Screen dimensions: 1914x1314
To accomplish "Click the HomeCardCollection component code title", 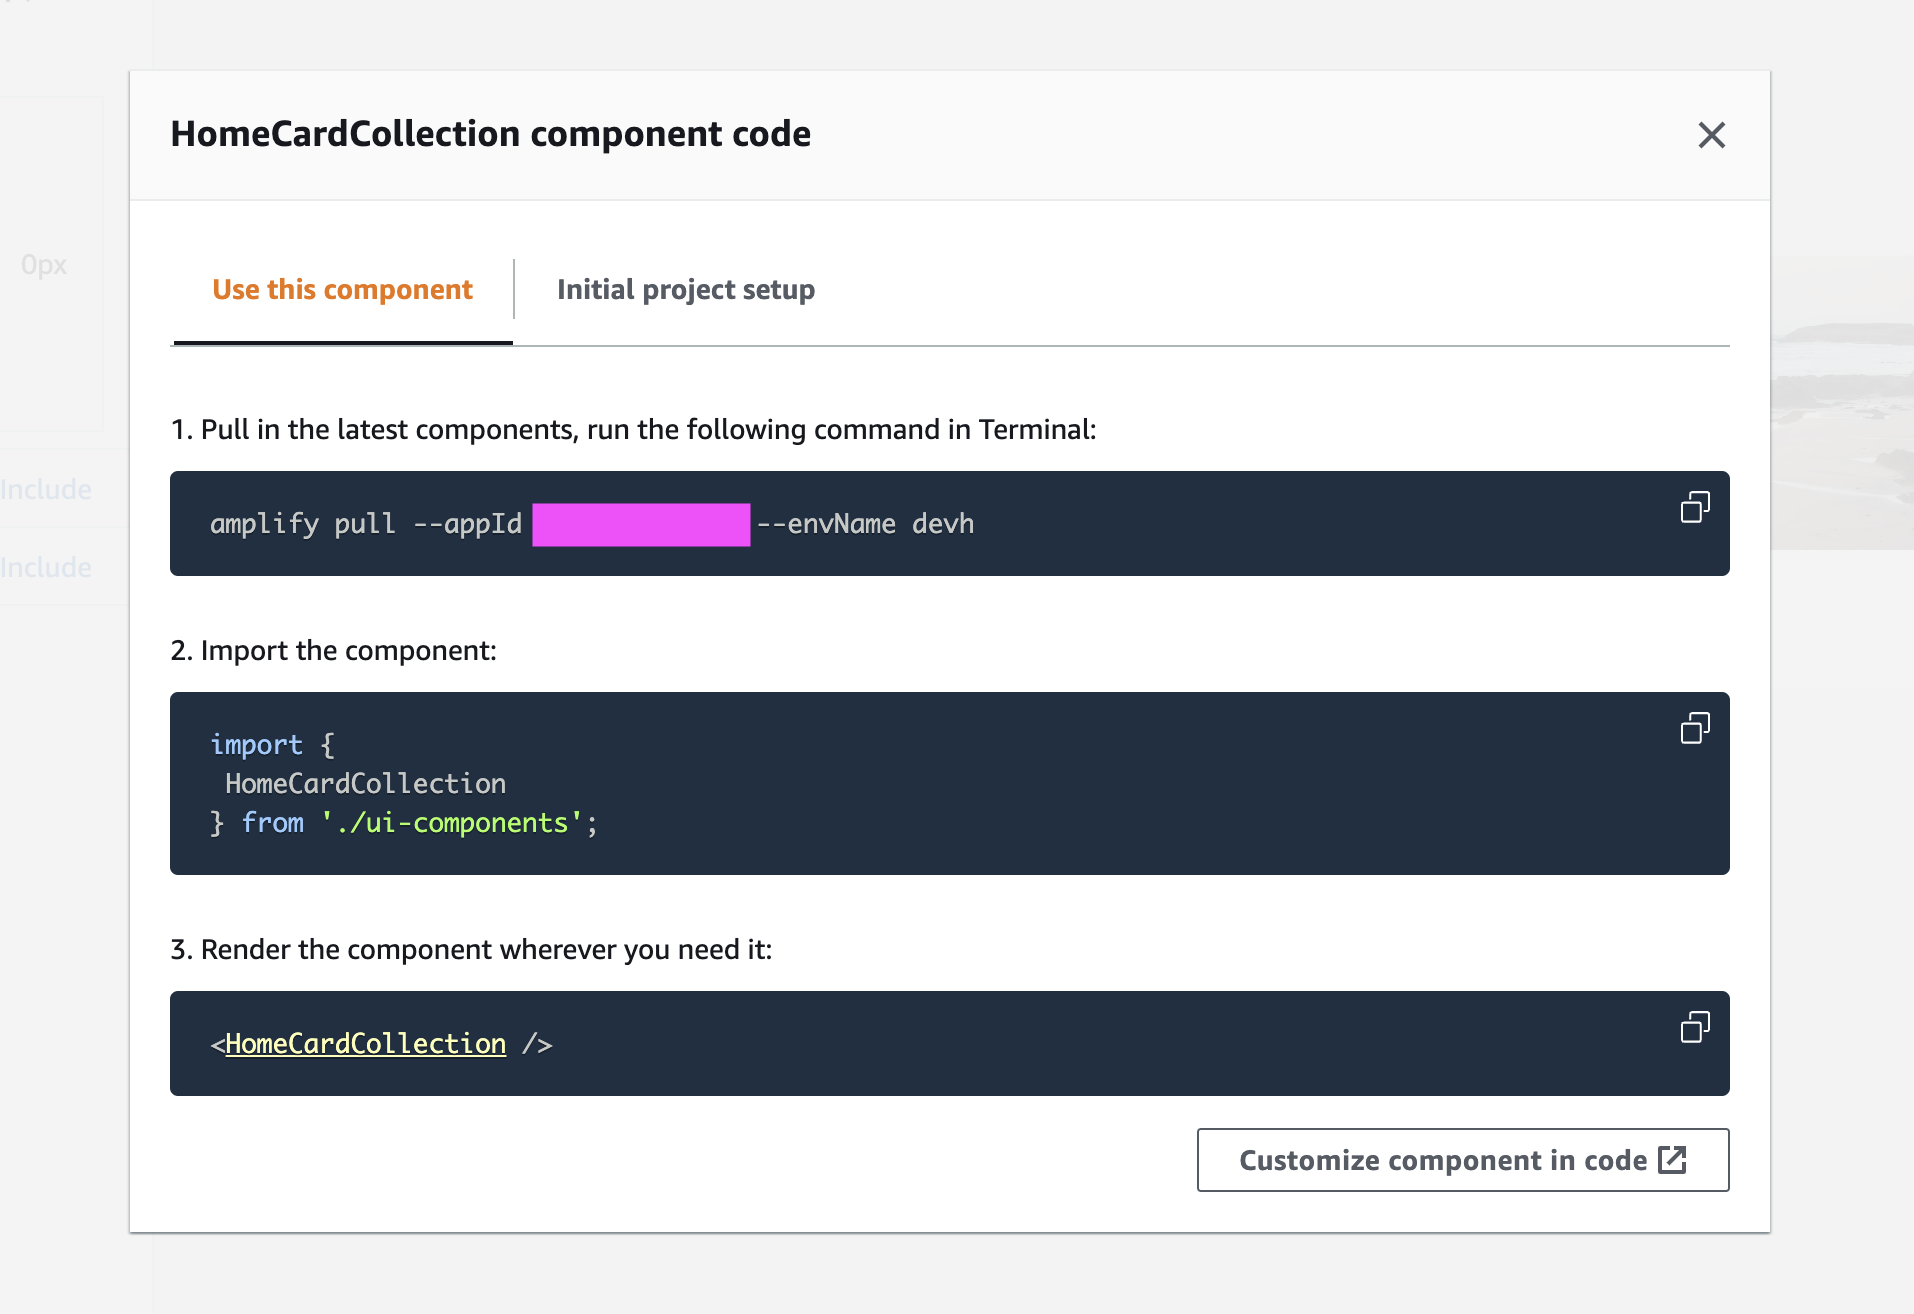I will 490,134.
